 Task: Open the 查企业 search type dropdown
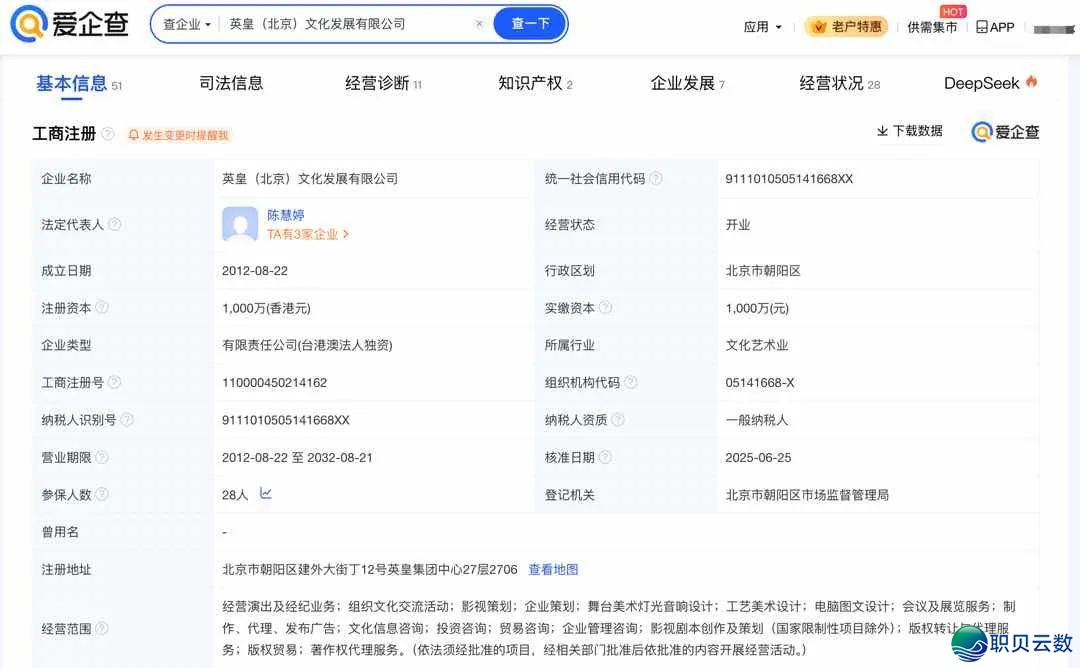tap(187, 24)
